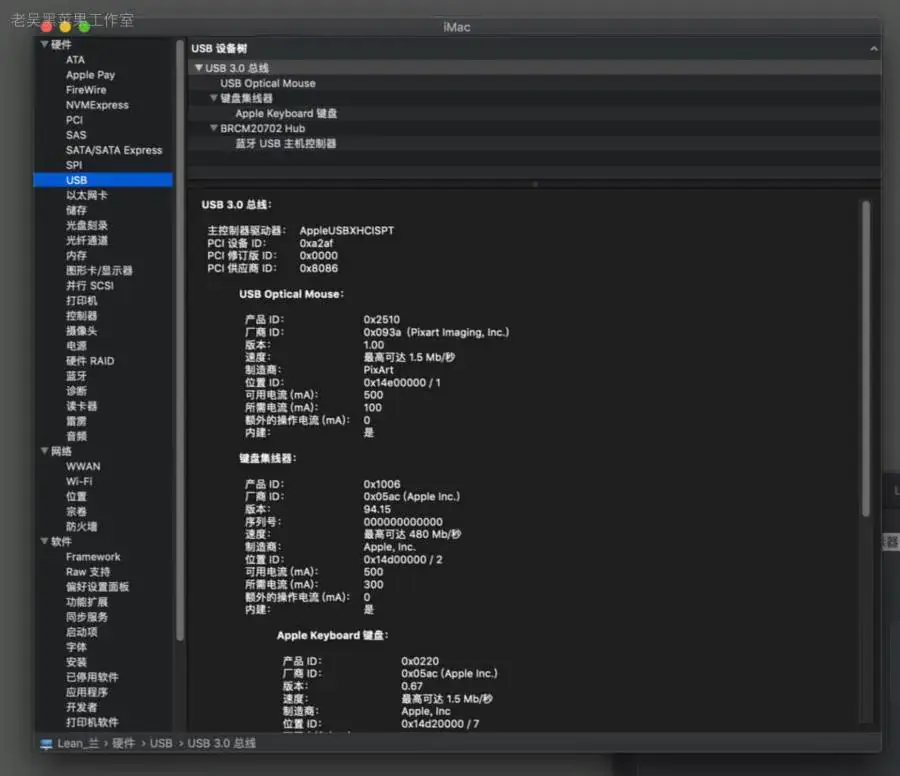The width and height of the screenshot is (900, 776).
Task: Select 安装 in the software list
Action: (x=76, y=662)
